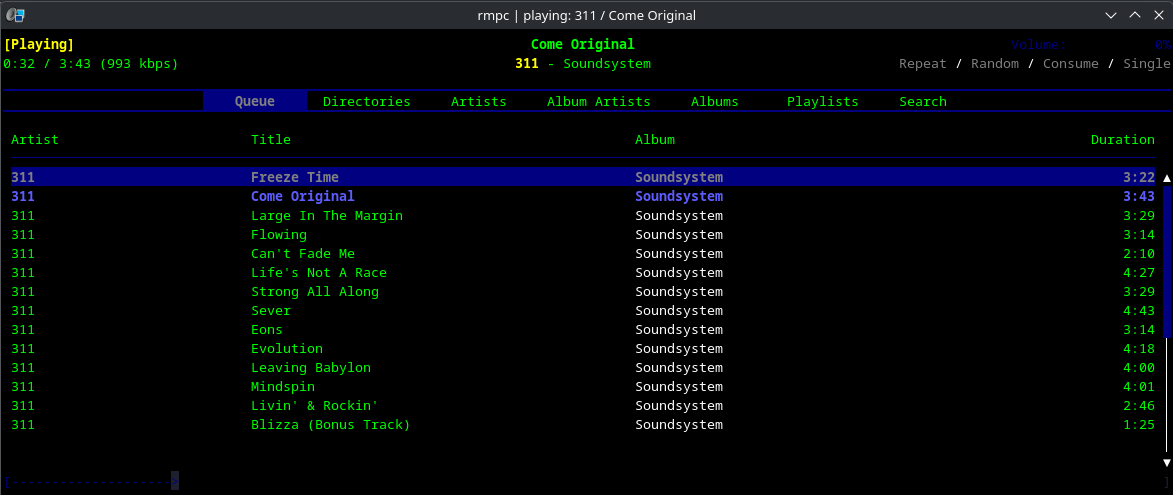Viewport: 1173px width, 495px height.
Task: Open the Albums tab
Action: (714, 102)
